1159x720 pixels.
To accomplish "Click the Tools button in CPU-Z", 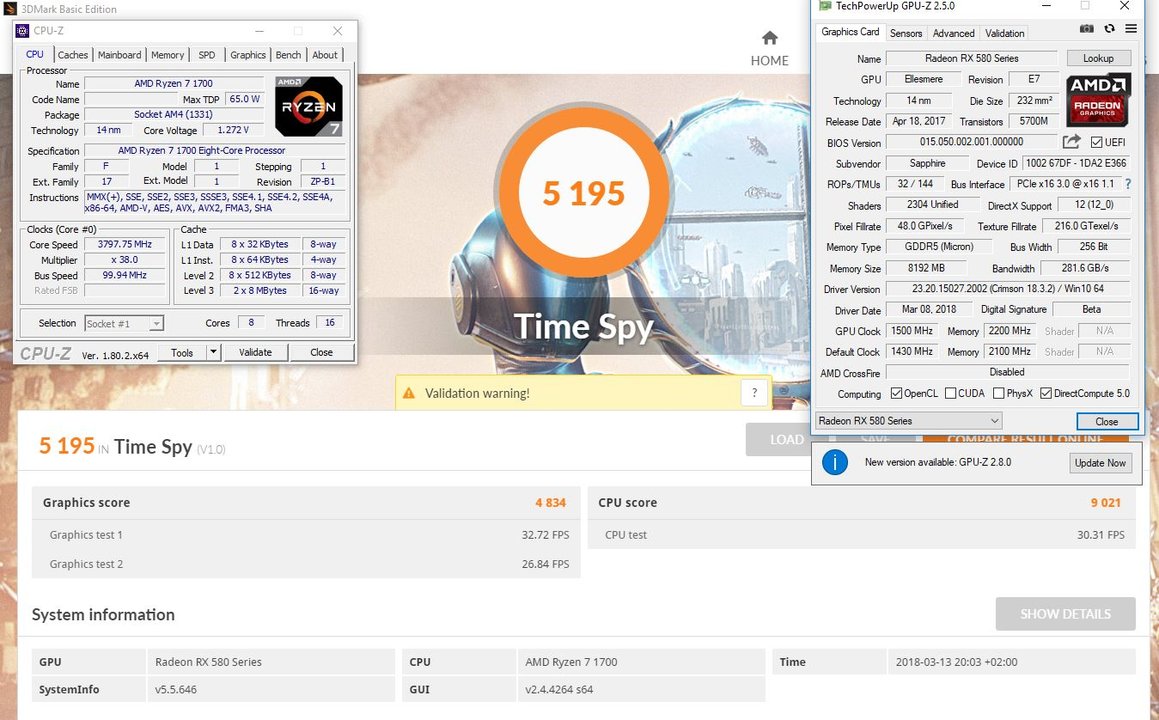I will 182,352.
